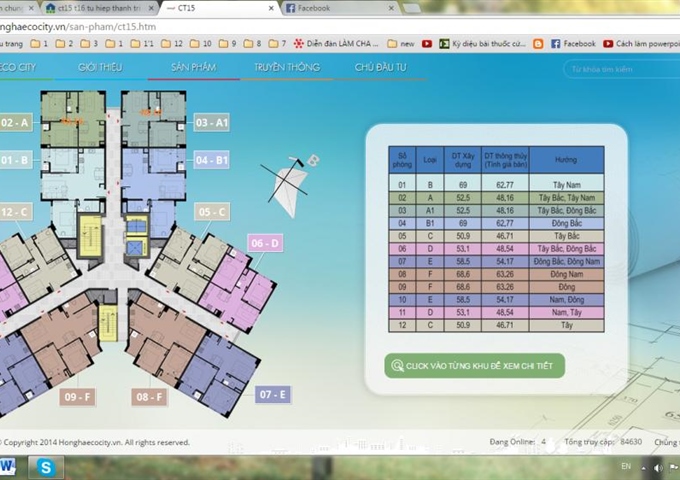Select apartment label 08 - F

point(149,397)
